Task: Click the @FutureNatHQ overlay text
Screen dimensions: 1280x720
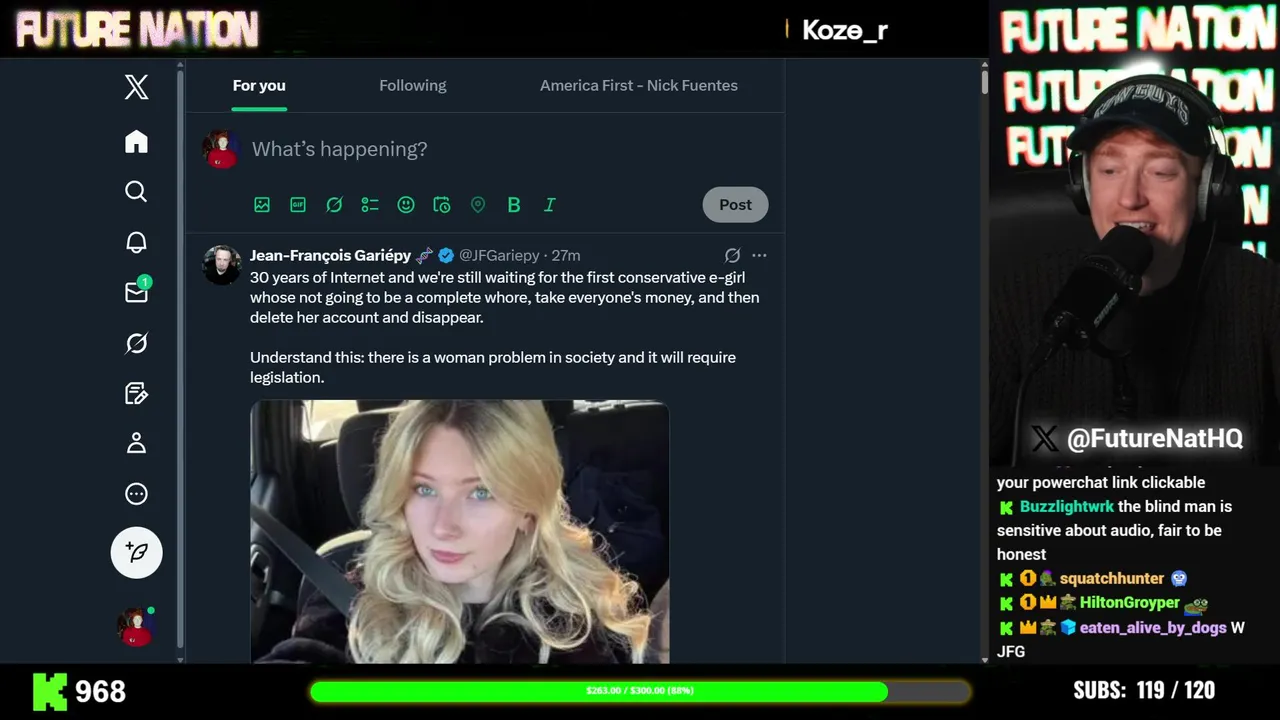Action: click(x=1154, y=438)
